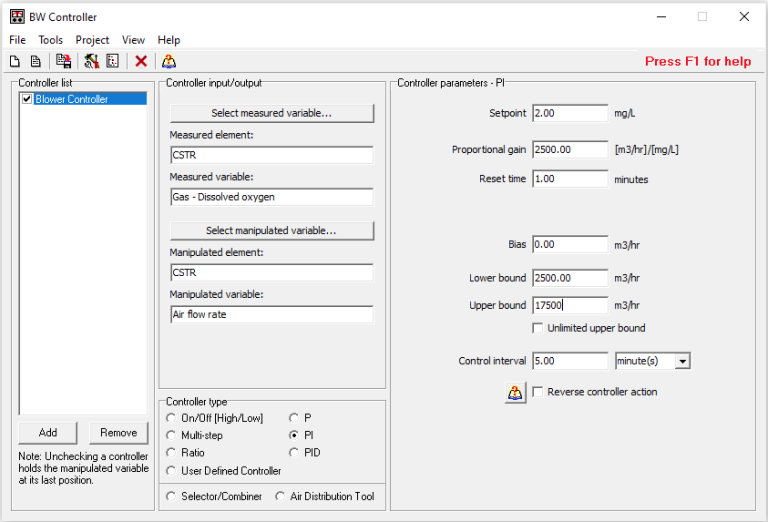Viewport: 768px width, 522px height.
Task: Click the lined document toolbar icon
Action: pos(35,61)
